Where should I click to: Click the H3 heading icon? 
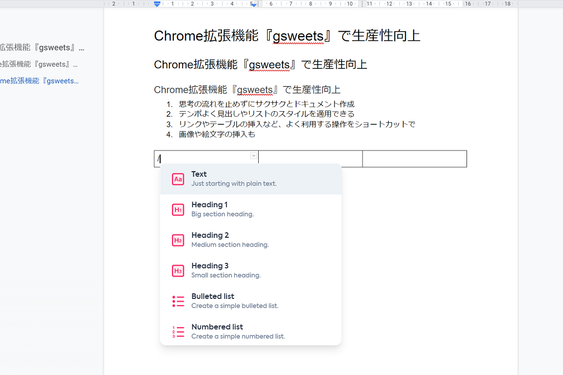point(178,270)
